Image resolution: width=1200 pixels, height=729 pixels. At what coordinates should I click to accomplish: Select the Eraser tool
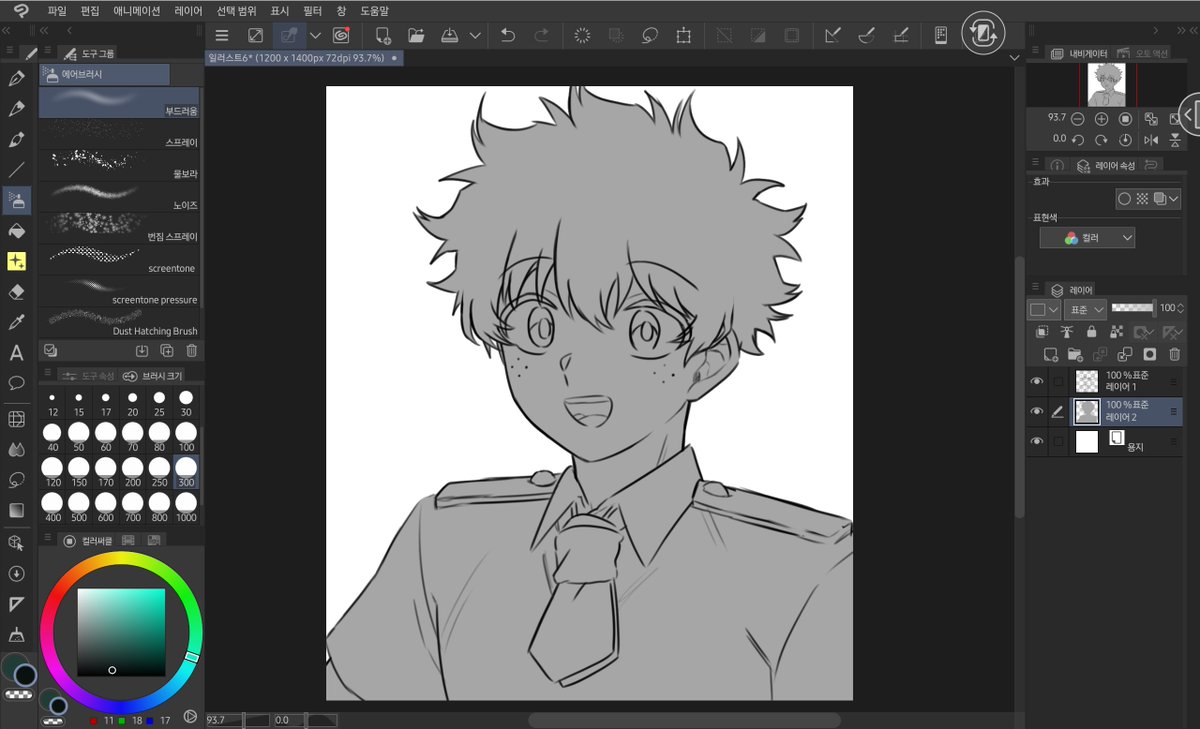pos(16,292)
